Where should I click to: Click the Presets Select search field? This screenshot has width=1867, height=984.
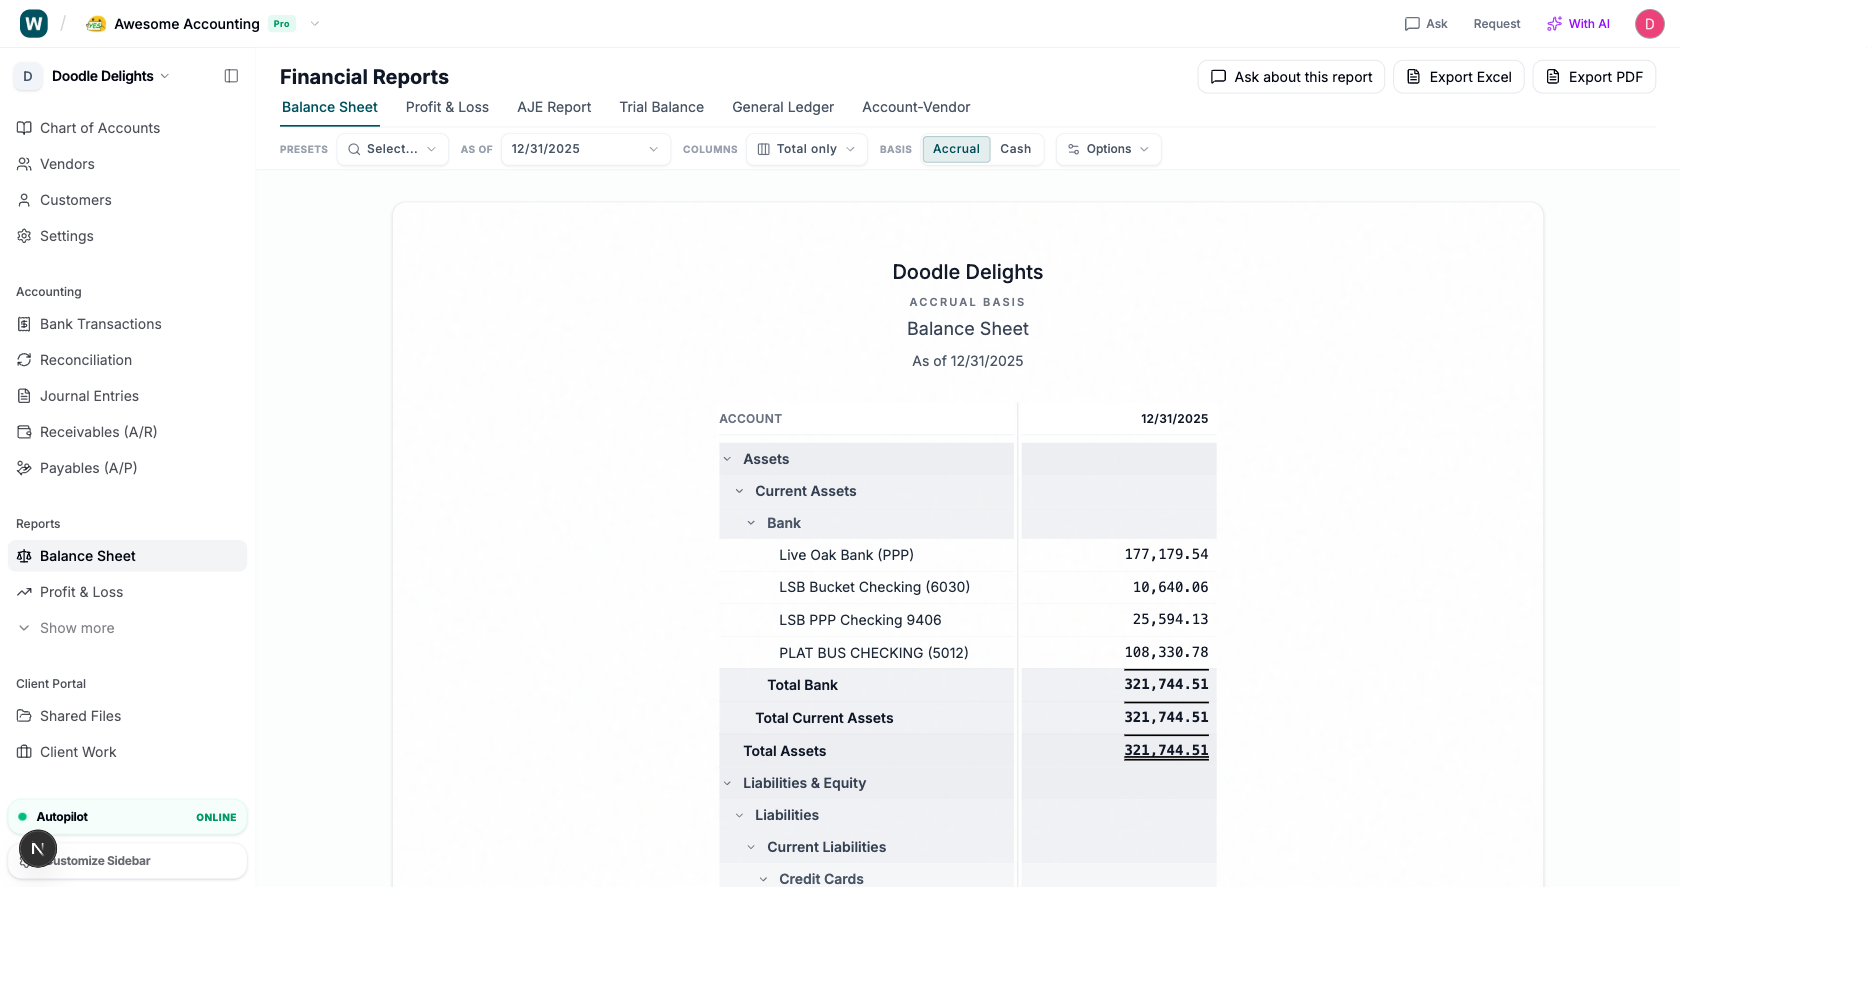[x=392, y=149]
